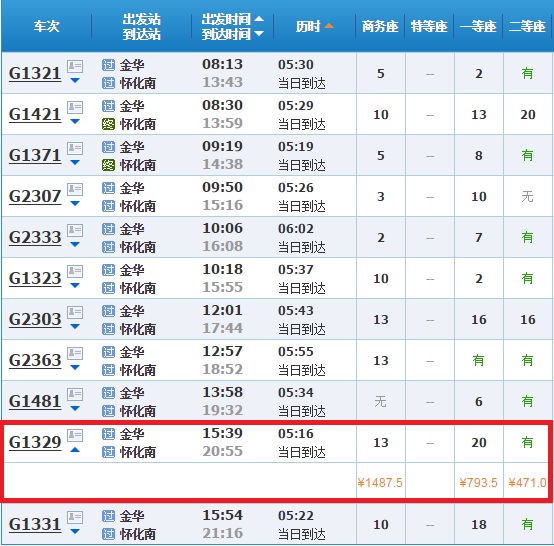Image resolution: width=554 pixels, height=546 pixels.
Task: Click 过 icon beside 怀化南 in G1323 row
Action: click(x=108, y=288)
